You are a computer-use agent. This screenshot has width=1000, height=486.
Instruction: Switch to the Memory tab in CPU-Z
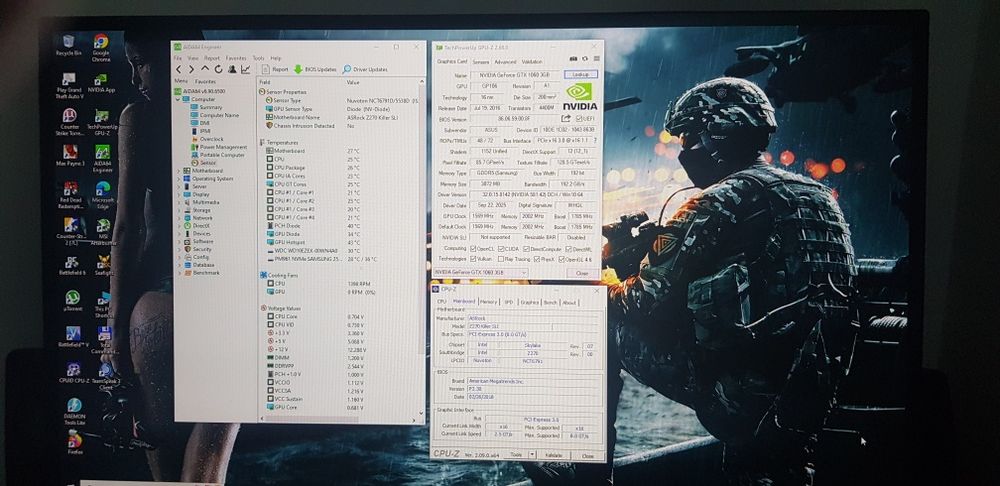pyautogui.click(x=489, y=302)
